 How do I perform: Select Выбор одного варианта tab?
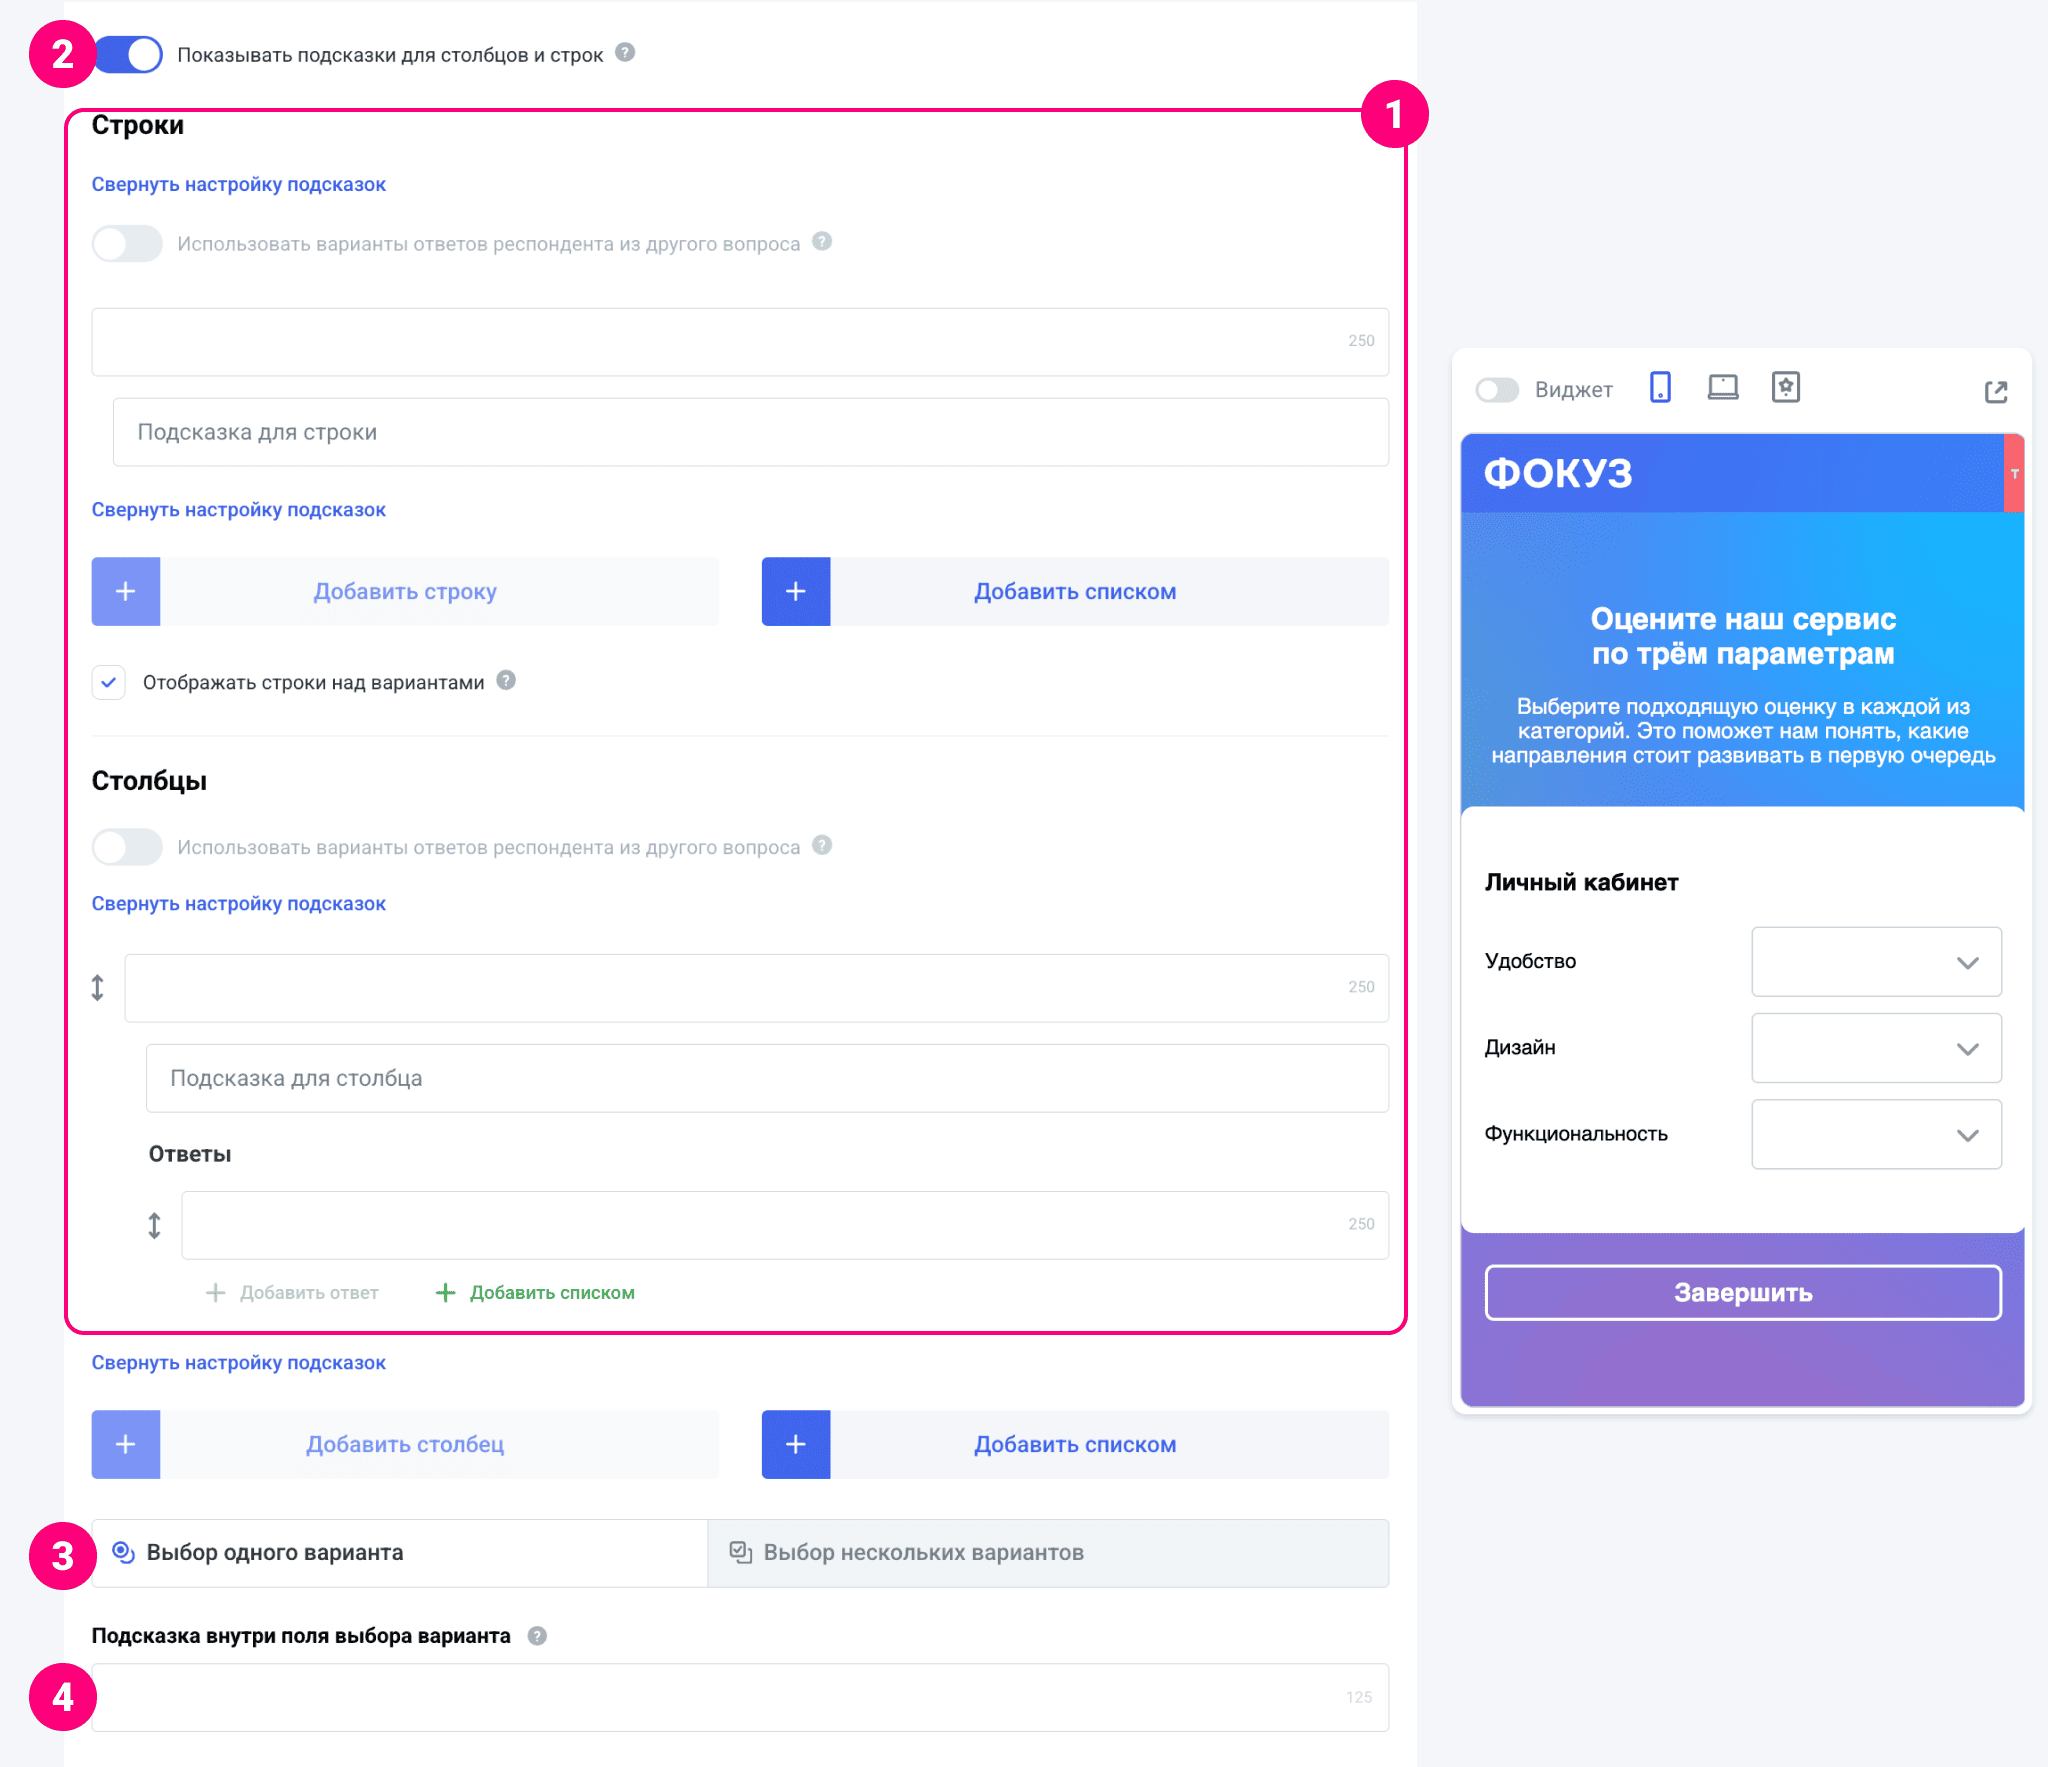[x=400, y=1553]
